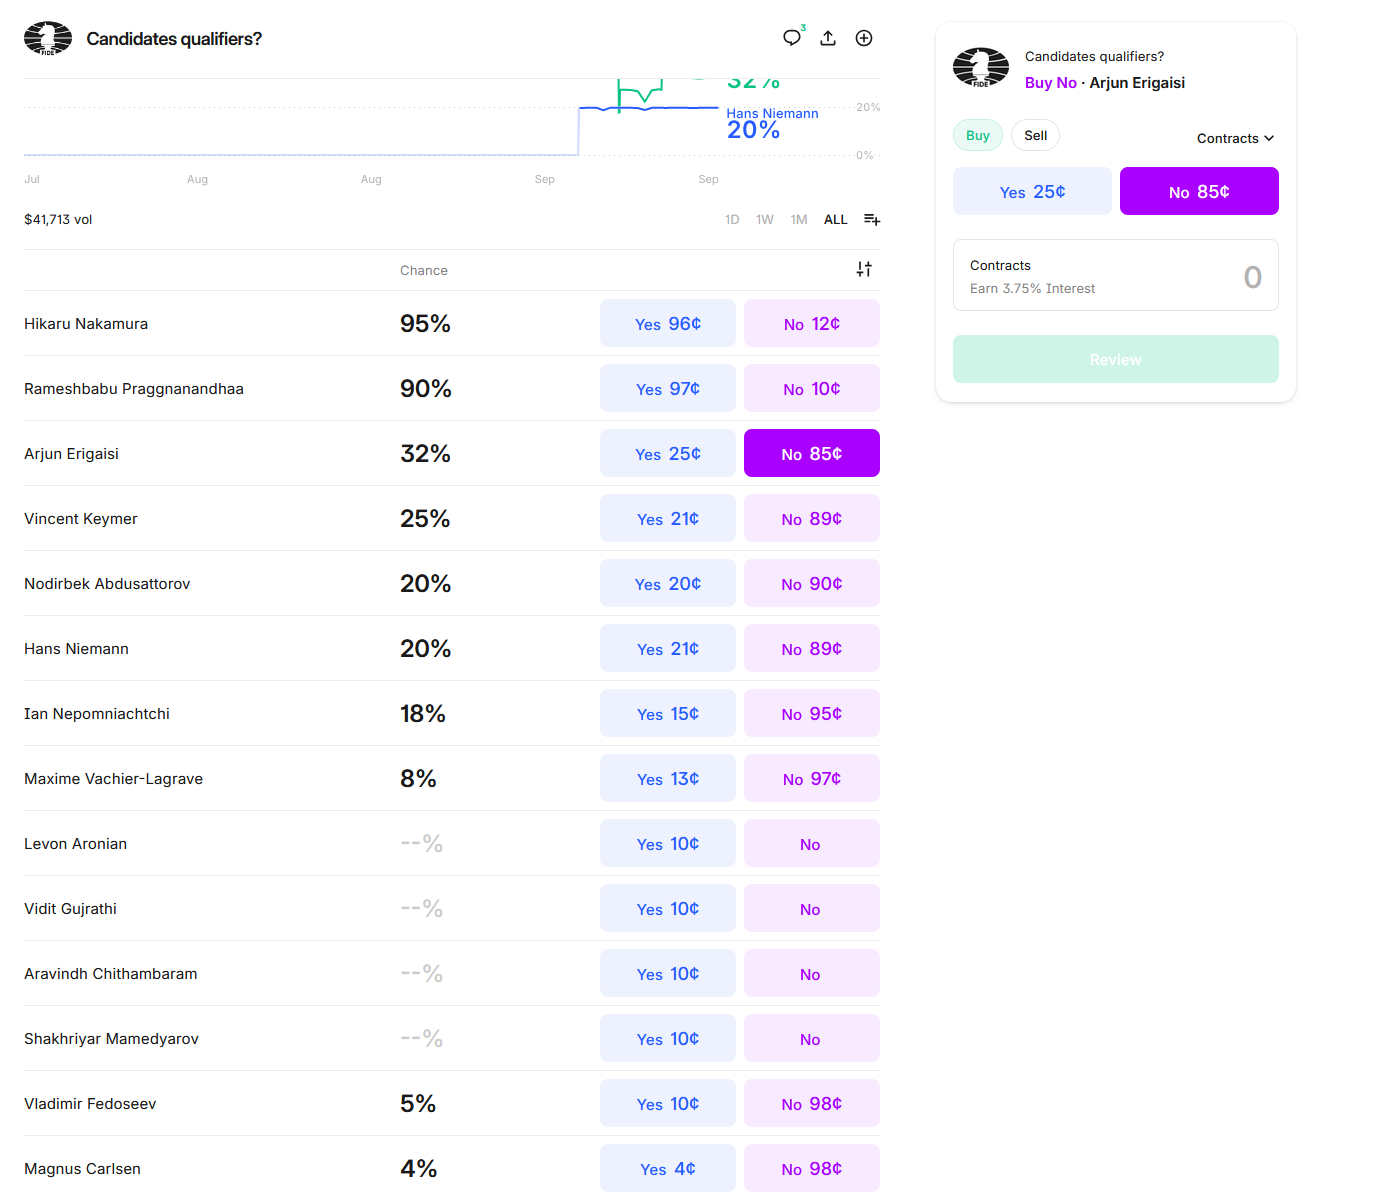Switch chart range to 1W
Viewport: 1400px width, 1193px height.
tap(765, 219)
